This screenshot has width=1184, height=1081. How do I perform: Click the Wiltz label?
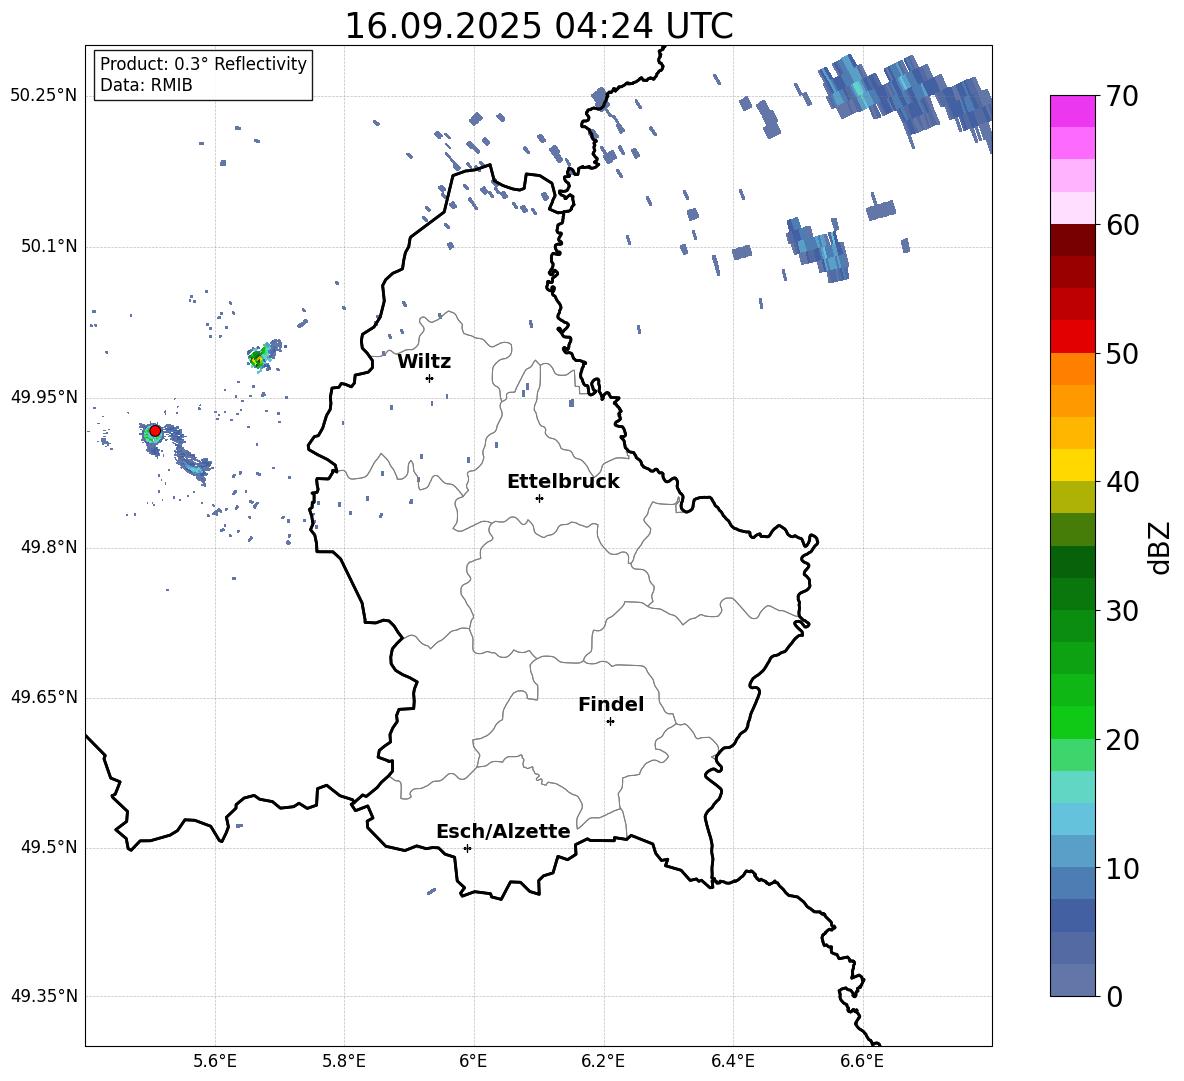[x=424, y=362]
